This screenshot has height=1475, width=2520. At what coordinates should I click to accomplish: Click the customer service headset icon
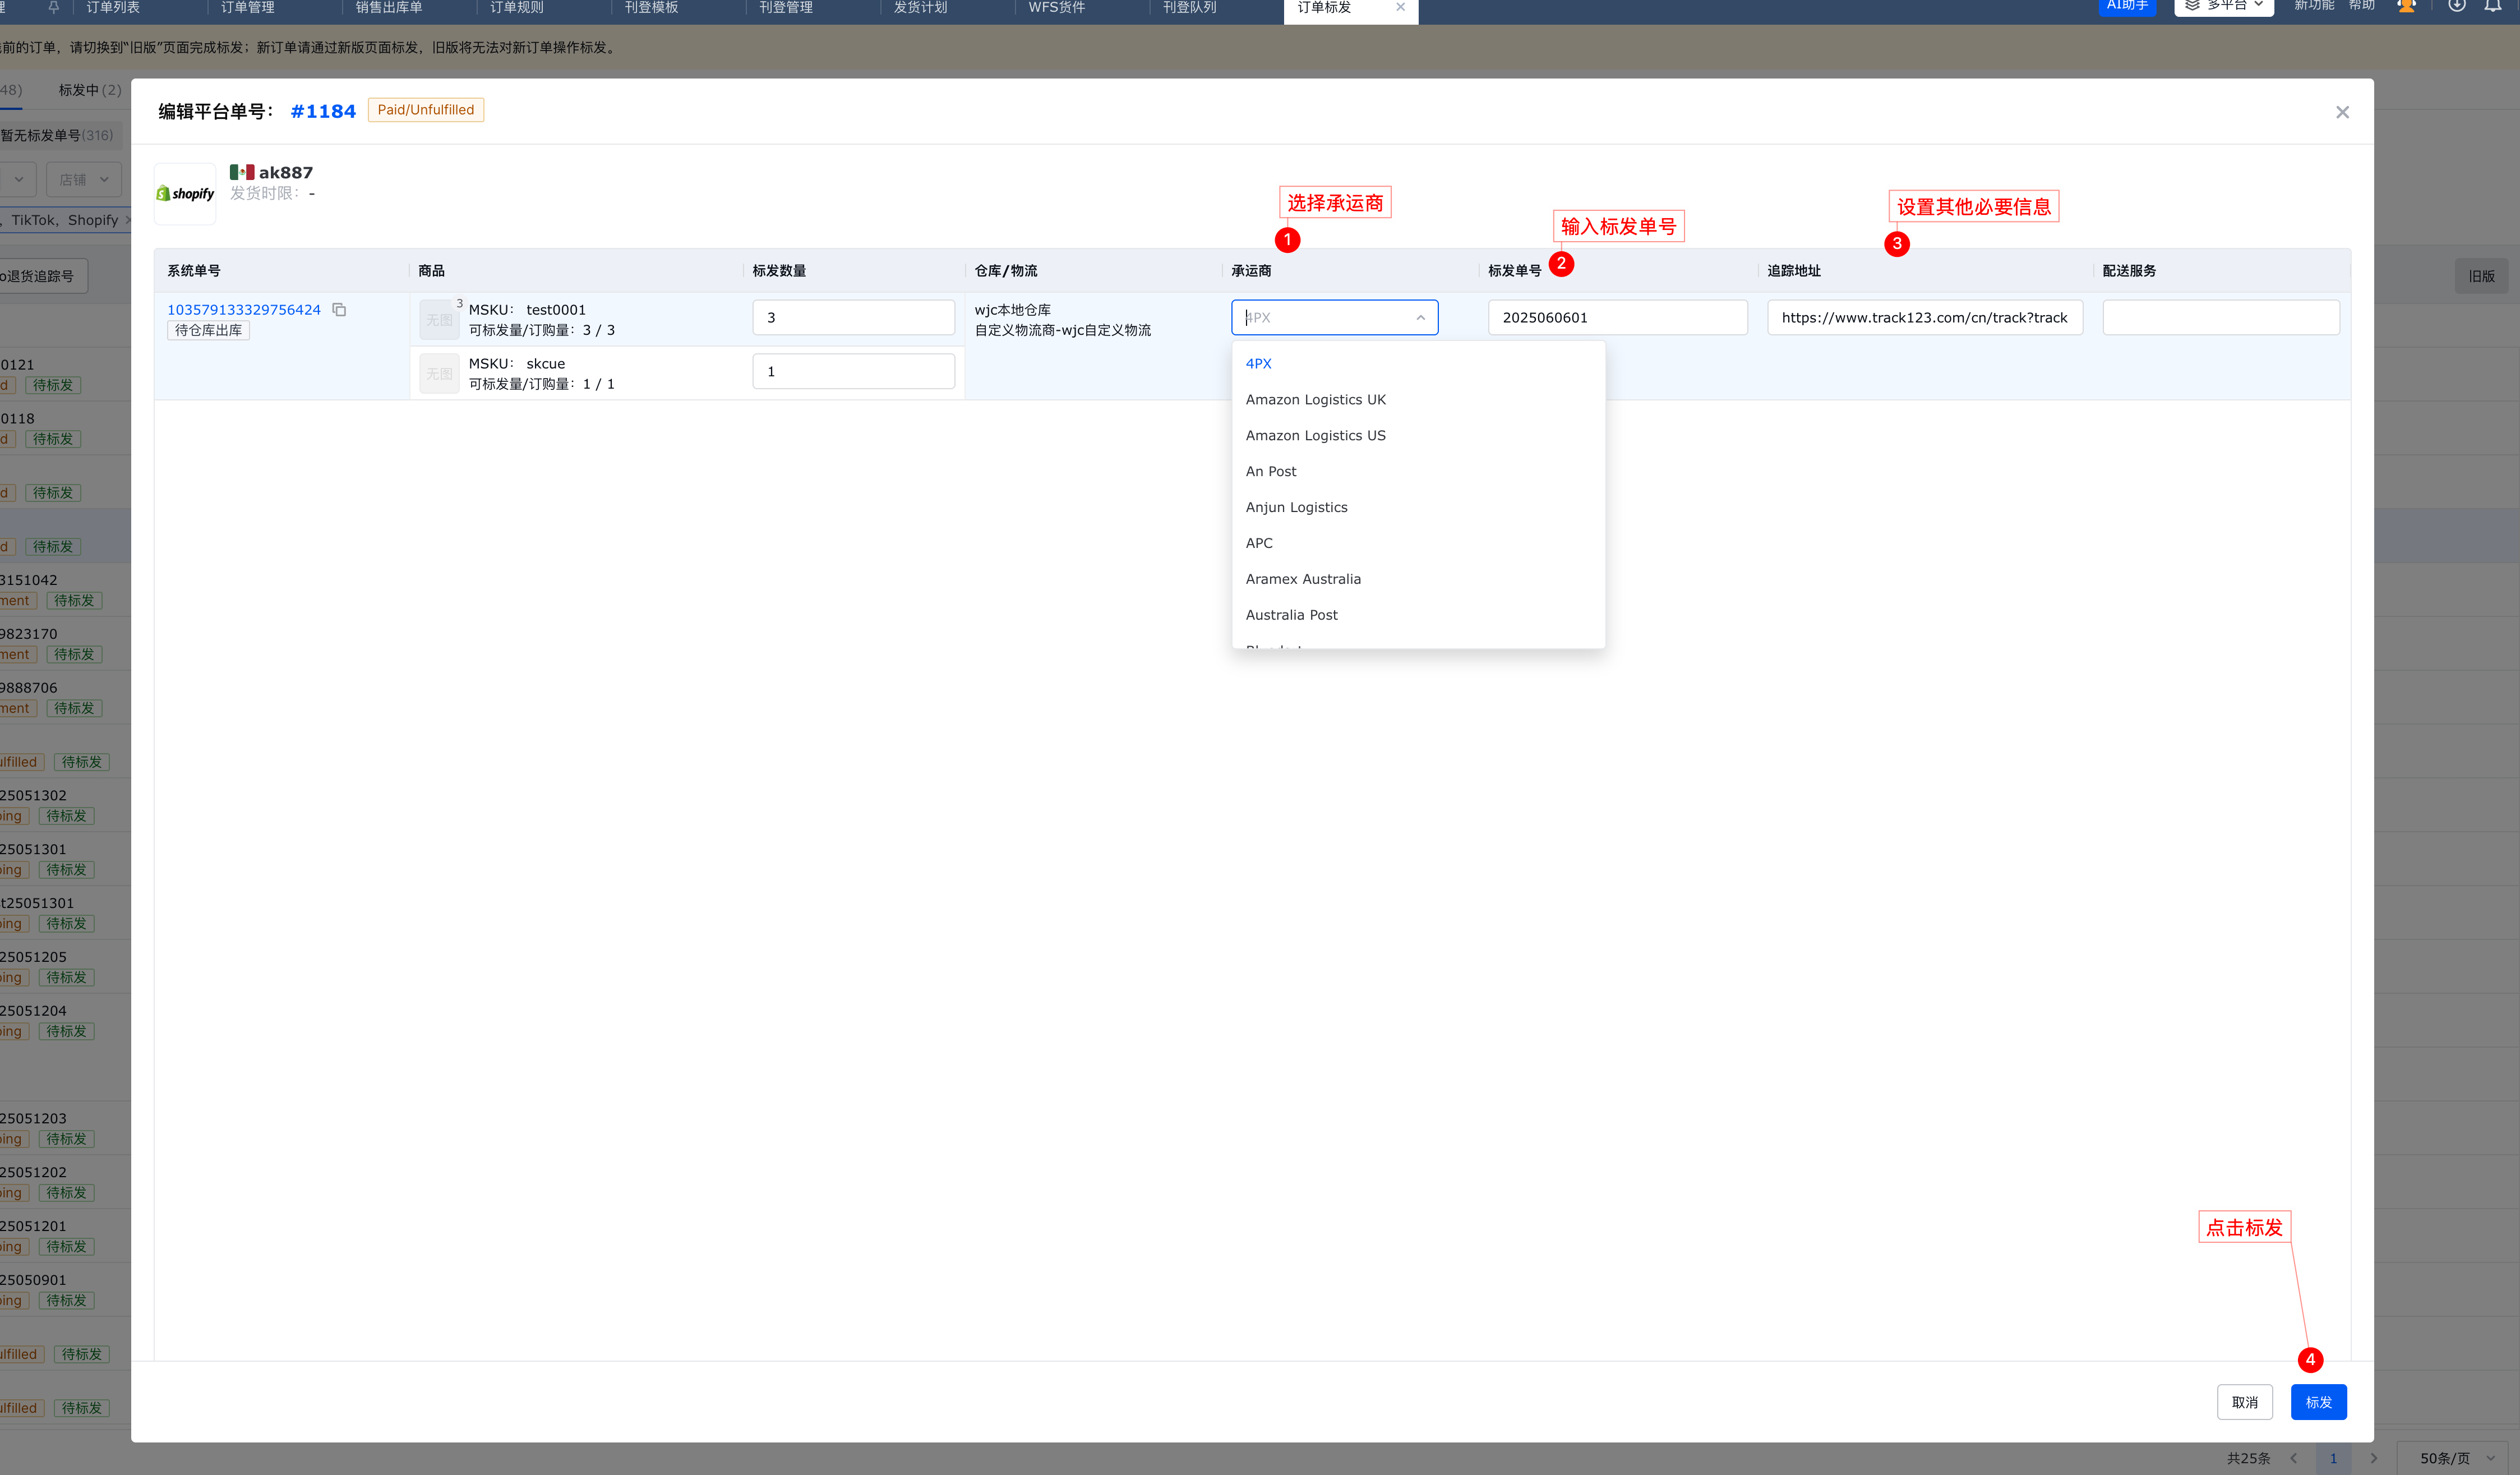click(x=2406, y=6)
